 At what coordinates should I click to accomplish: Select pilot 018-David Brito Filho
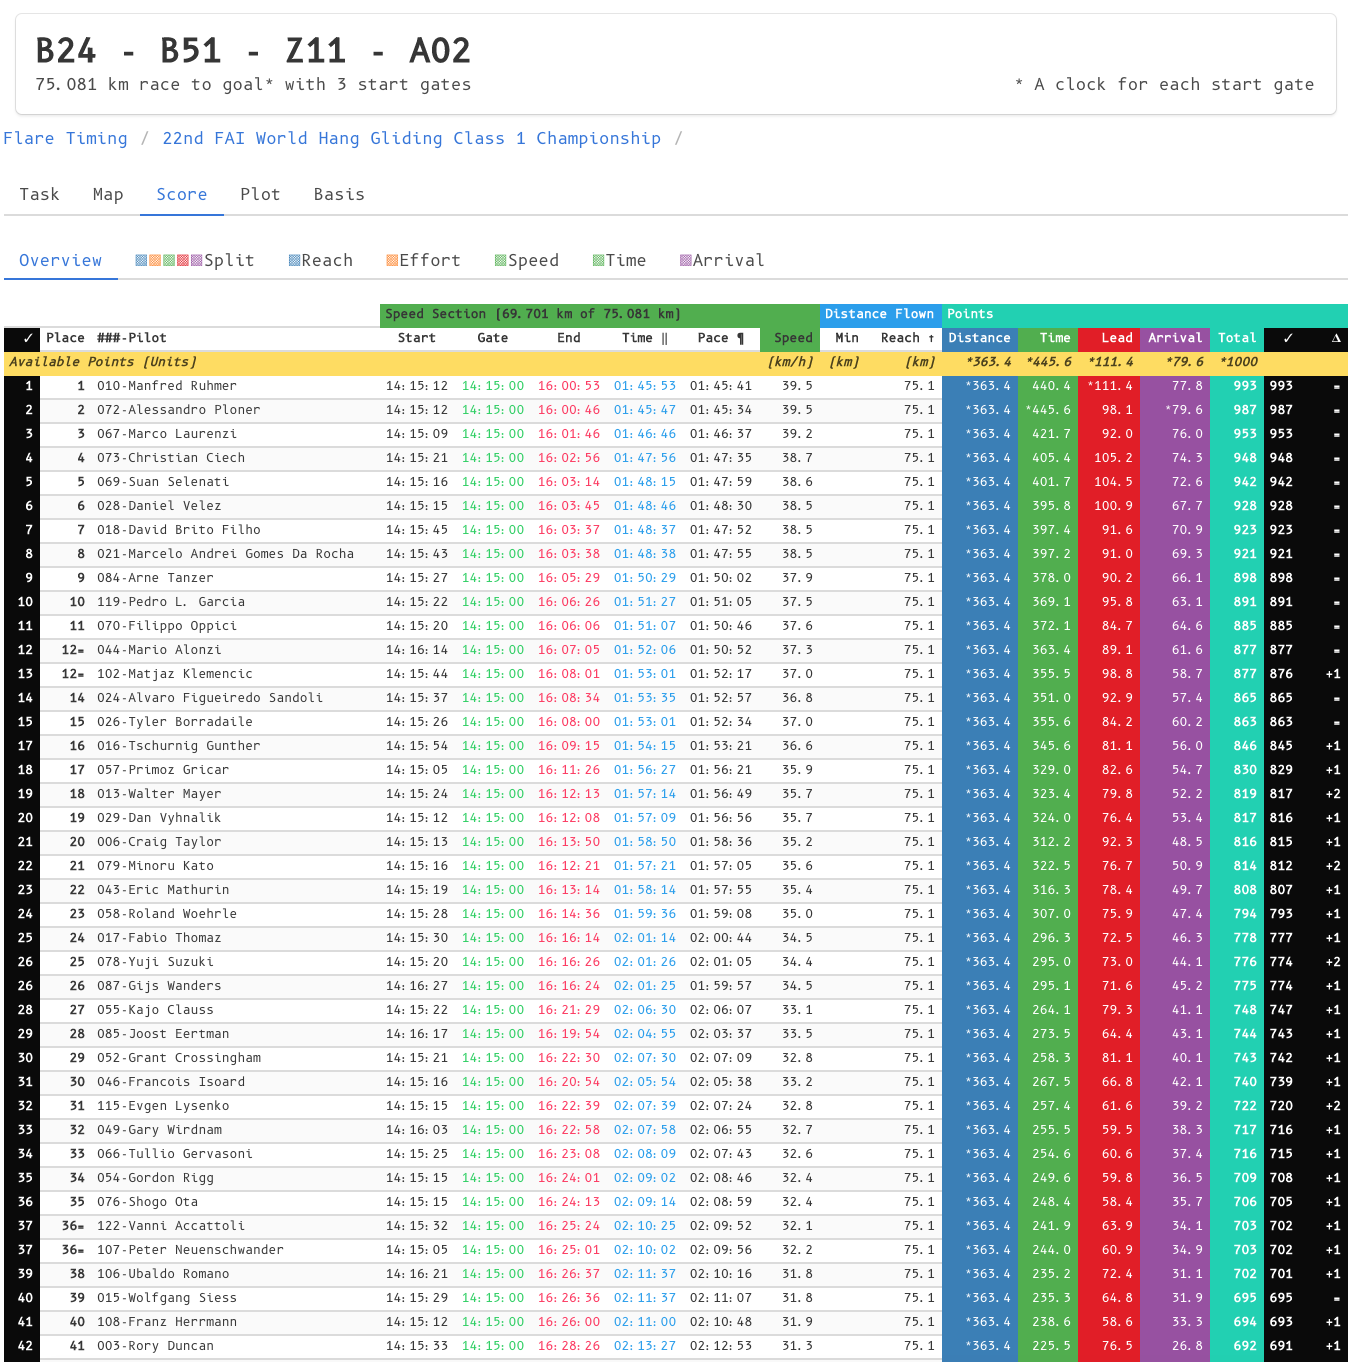tap(179, 530)
